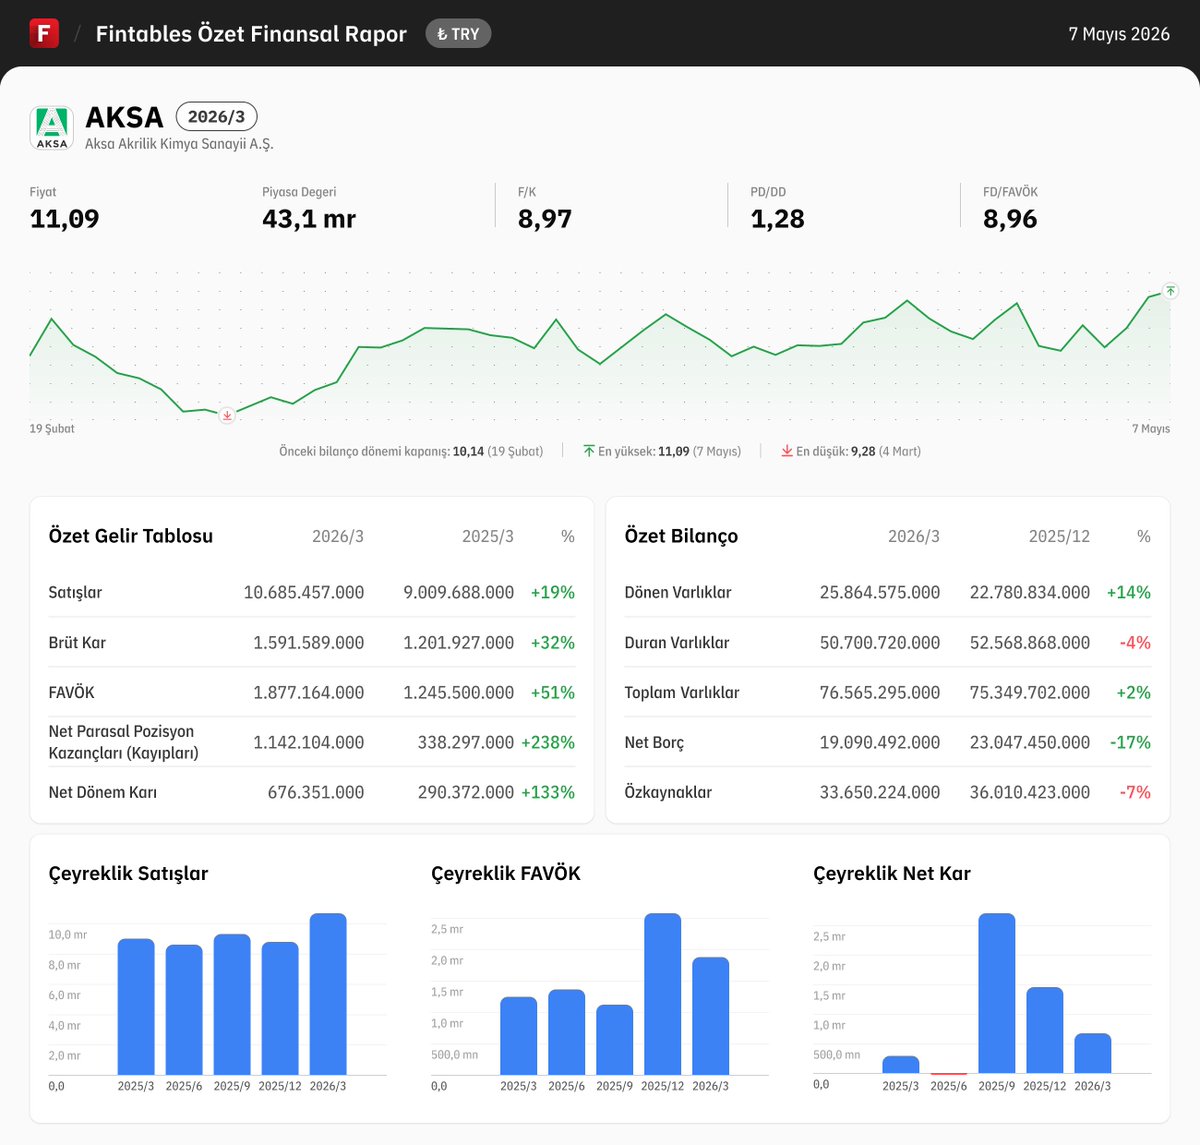Click Aksa Akrilik Kimya Sanayii A.Ş. name
Screen dimensions: 1200x1145
(179, 144)
